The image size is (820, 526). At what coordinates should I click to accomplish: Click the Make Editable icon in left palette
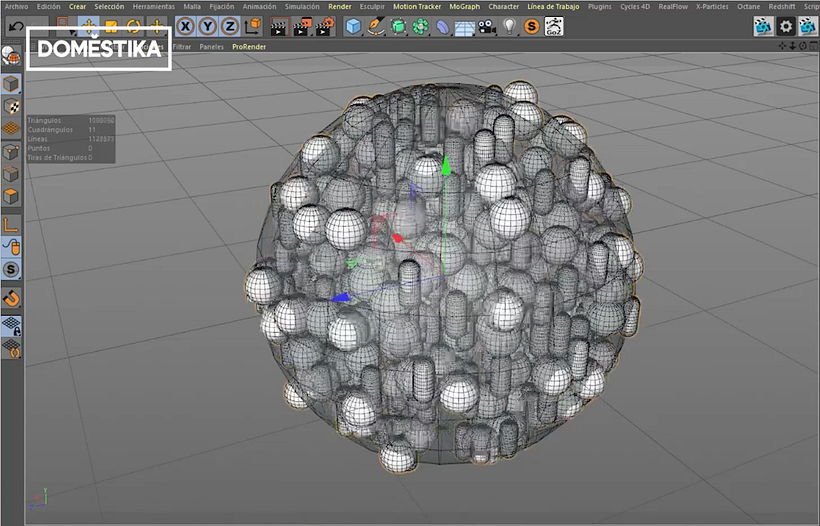[x=12, y=56]
